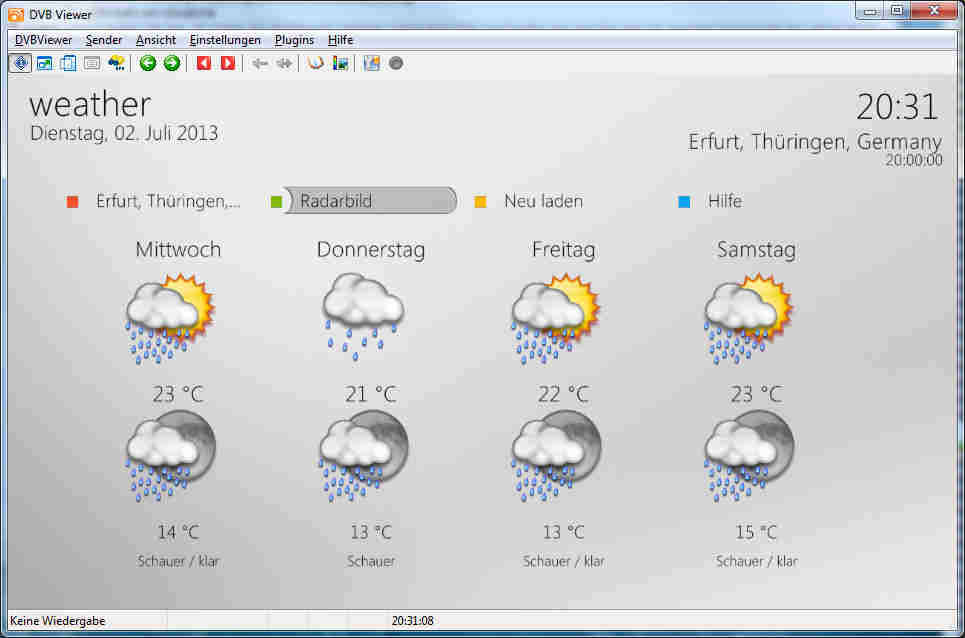Click Samstag low temperature 15 °C
This screenshot has width=965, height=638.
(x=756, y=532)
